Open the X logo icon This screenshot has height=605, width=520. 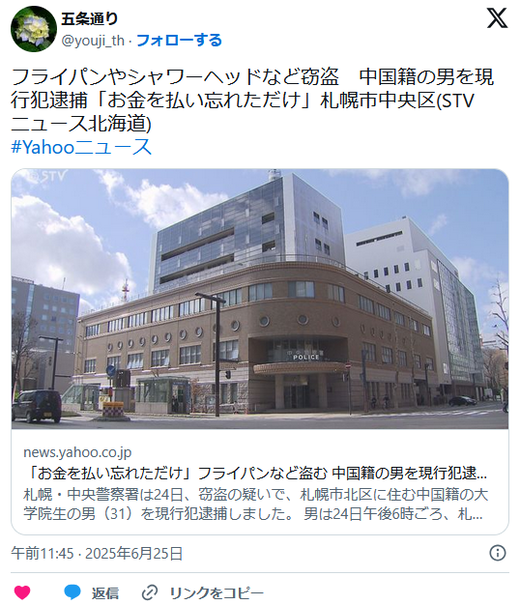point(497,18)
